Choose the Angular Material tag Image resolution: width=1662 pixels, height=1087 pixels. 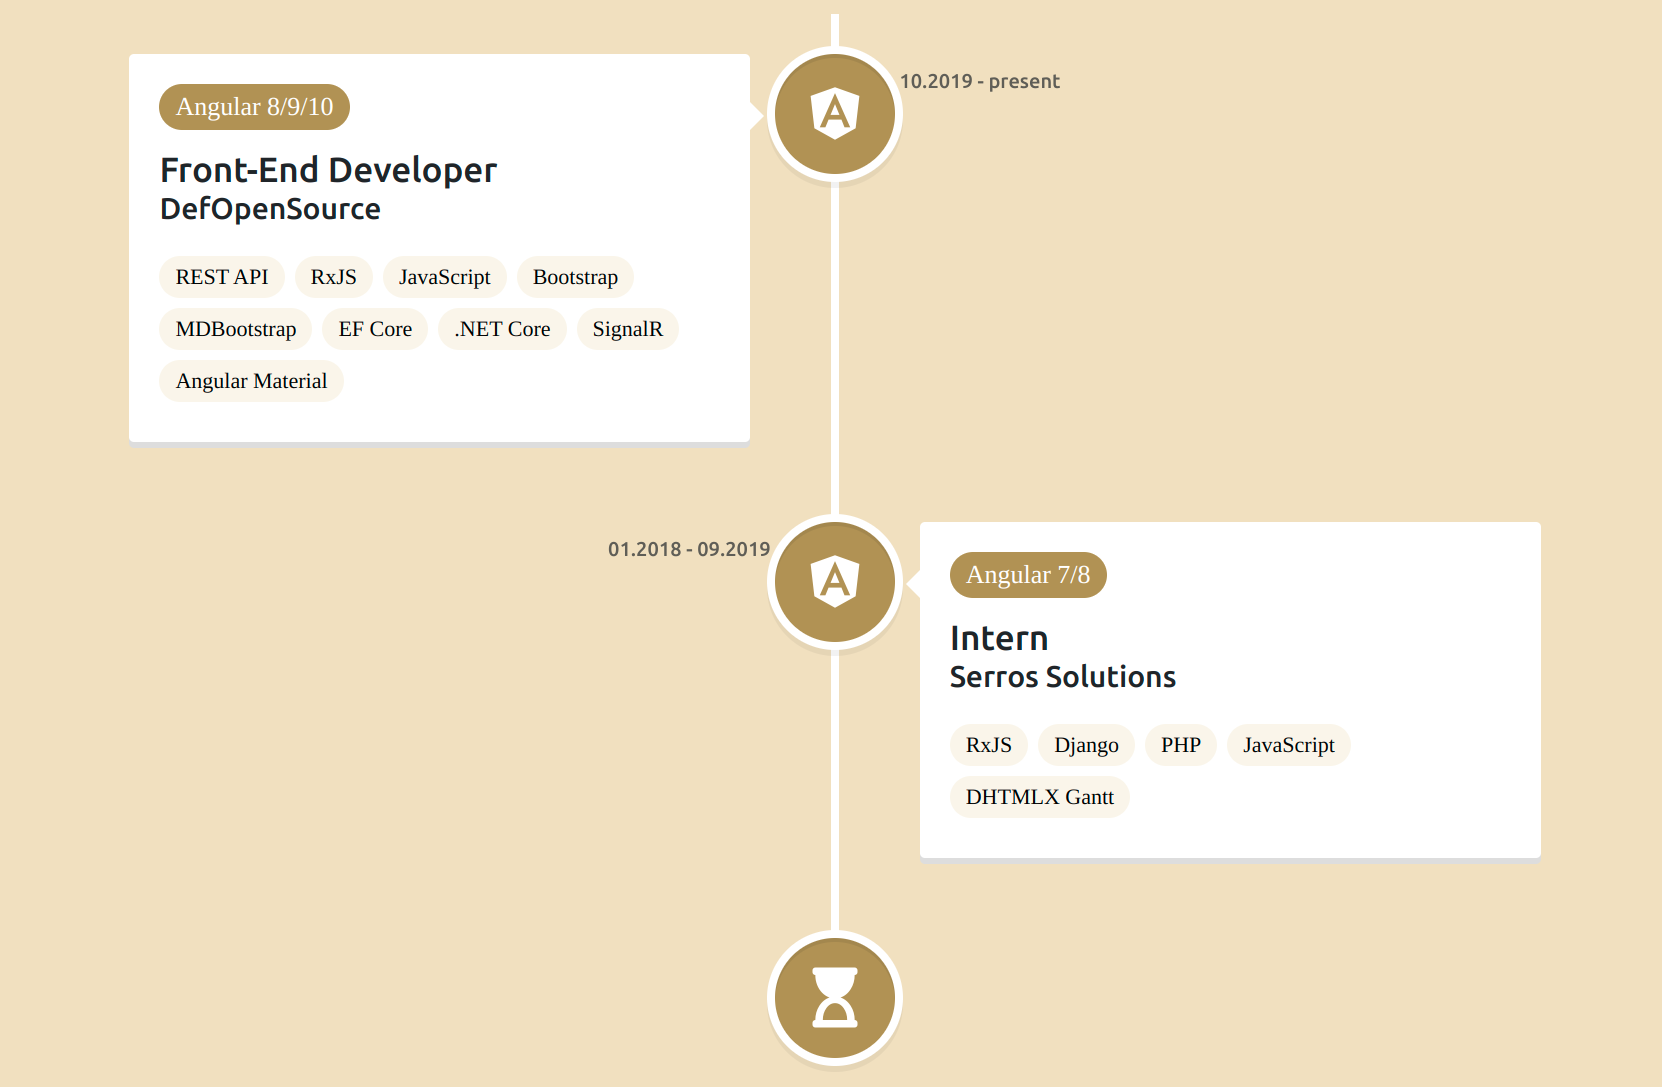point(251,381)
